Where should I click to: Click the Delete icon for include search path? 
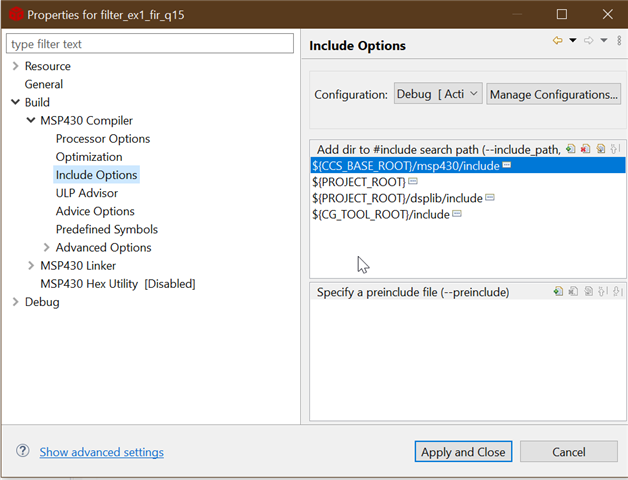[x=585, y=149]
